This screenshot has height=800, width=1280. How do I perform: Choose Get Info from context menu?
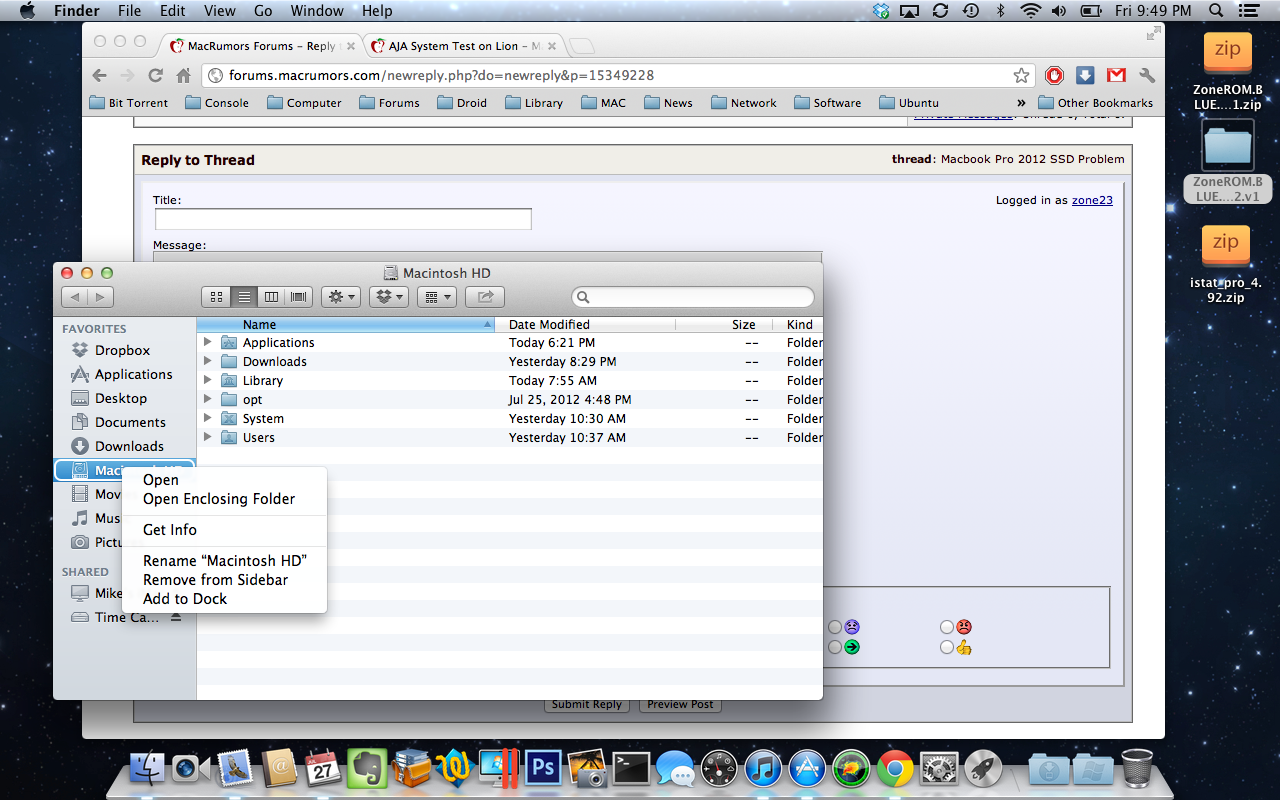point(224,530)
